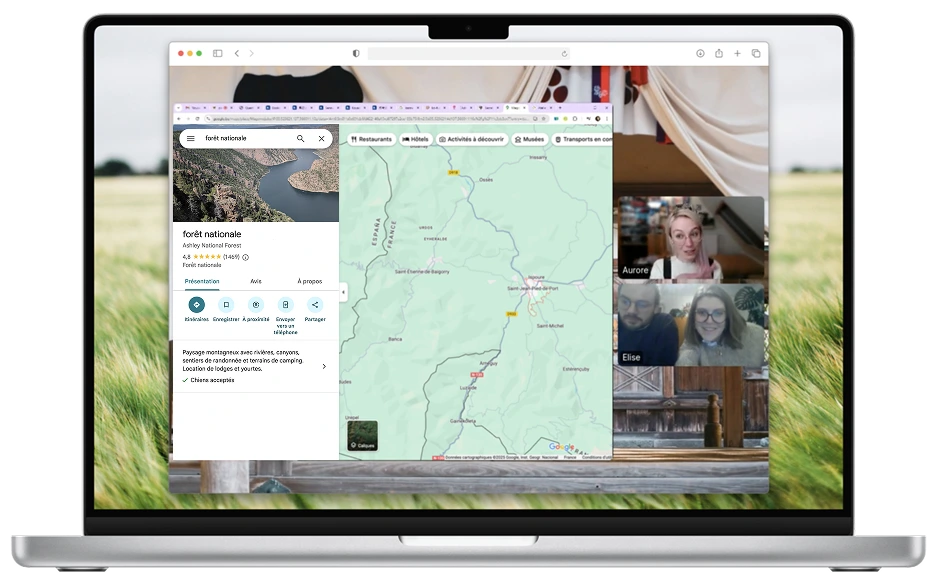Expand the place description chevron
Viewport: 937px width, 585px height.
323,367
